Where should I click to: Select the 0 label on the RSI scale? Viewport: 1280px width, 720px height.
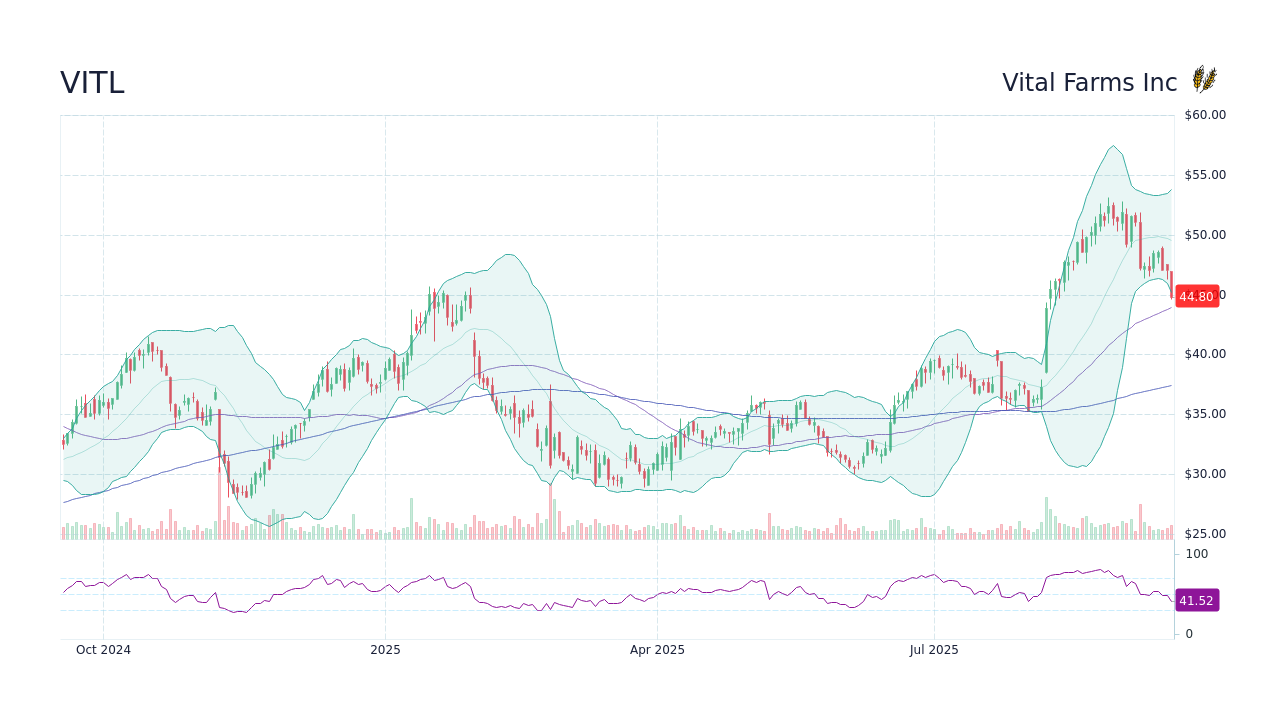[1188, 633]
